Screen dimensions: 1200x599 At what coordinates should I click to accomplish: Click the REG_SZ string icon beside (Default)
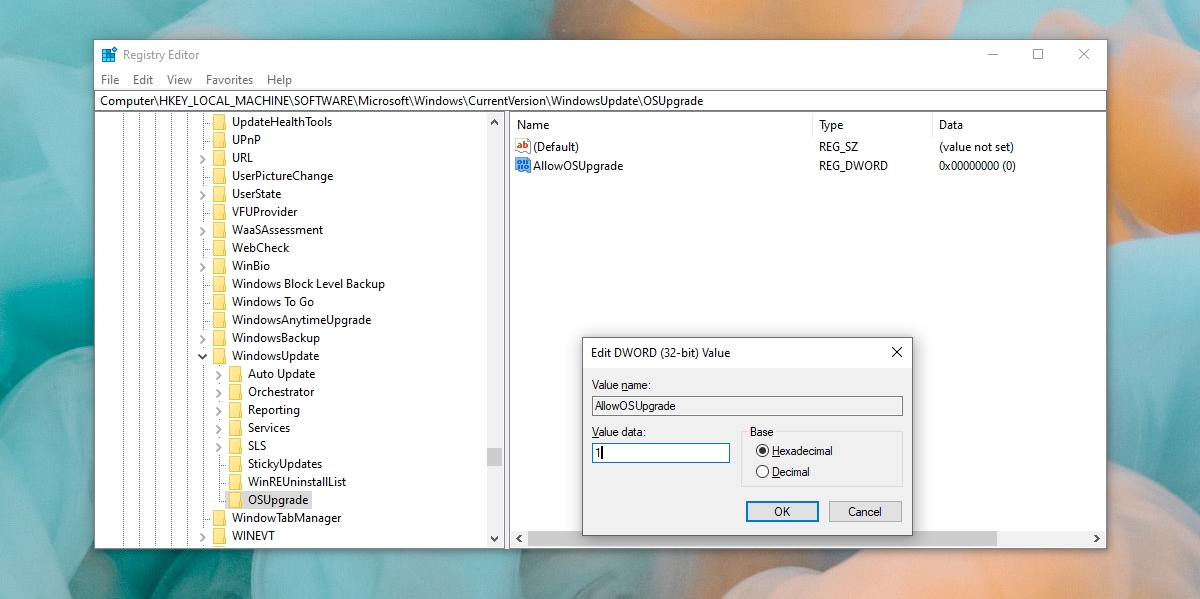[522, 146]
